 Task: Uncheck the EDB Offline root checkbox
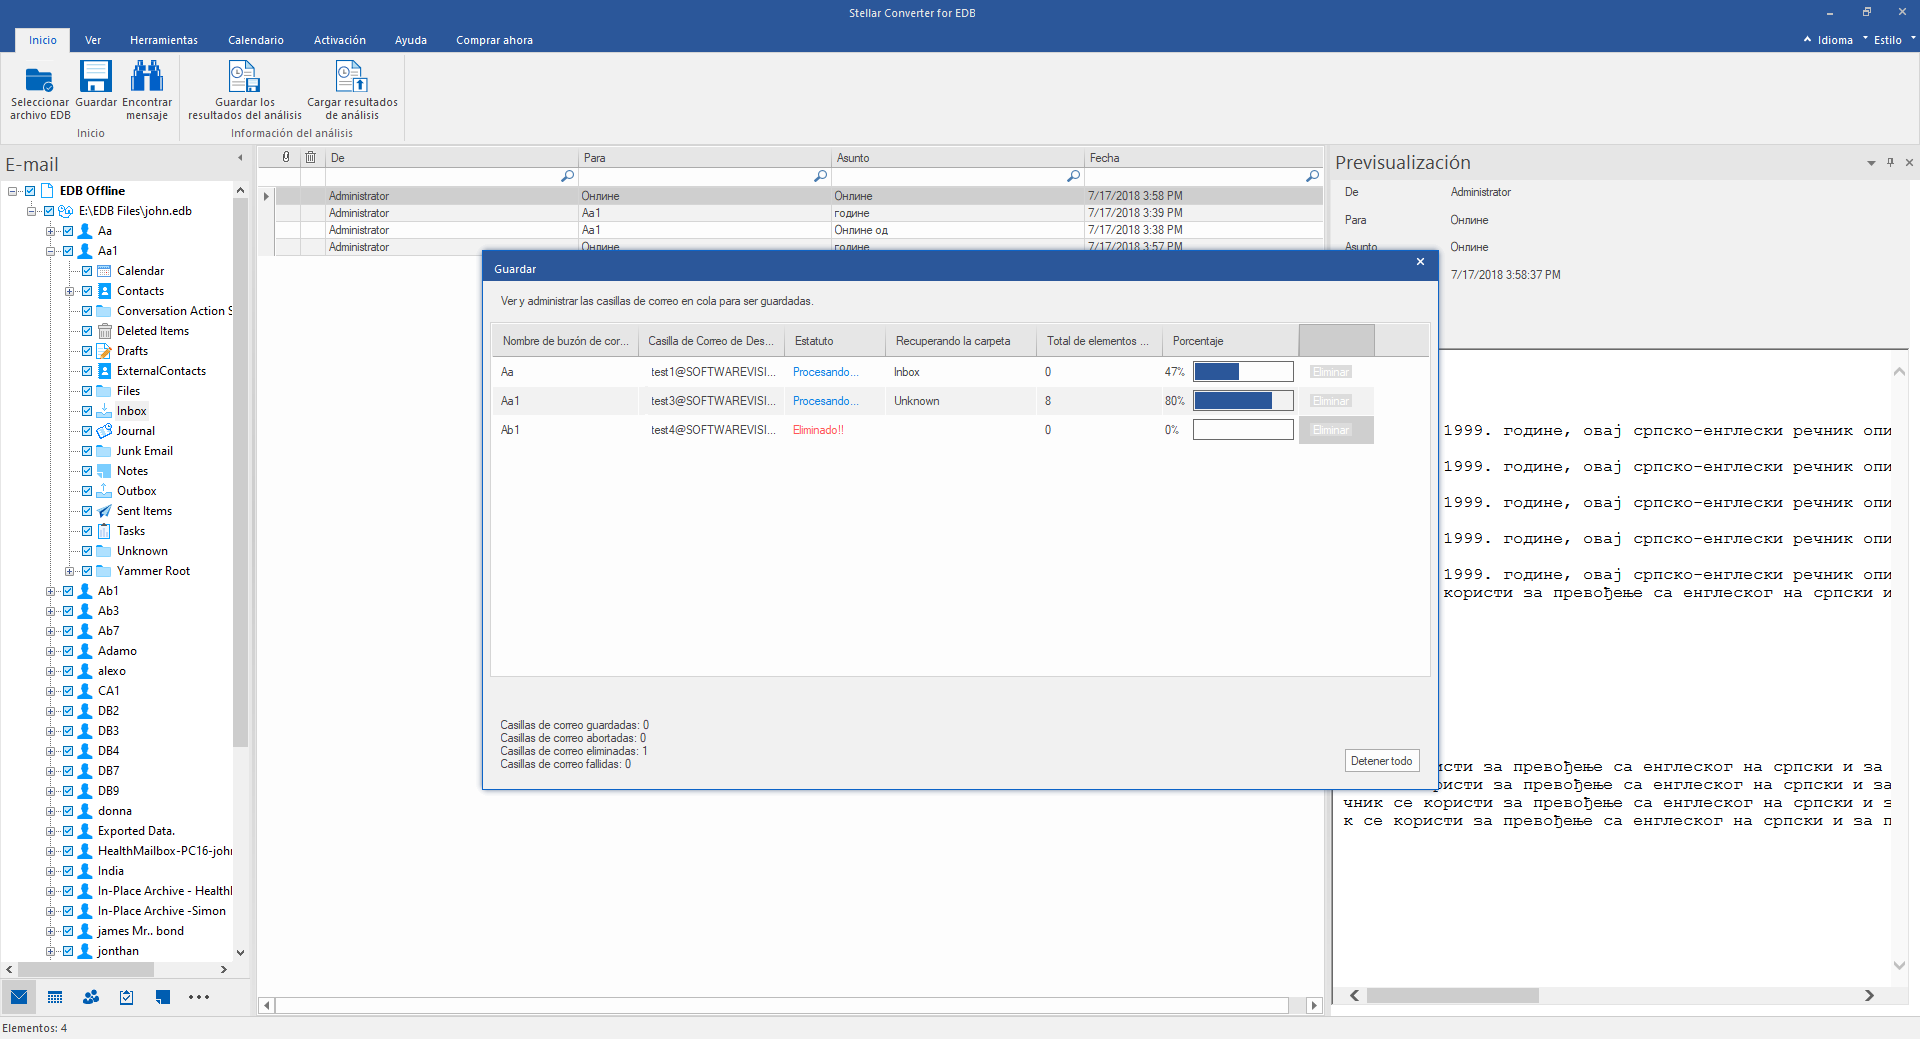(30, 191)
